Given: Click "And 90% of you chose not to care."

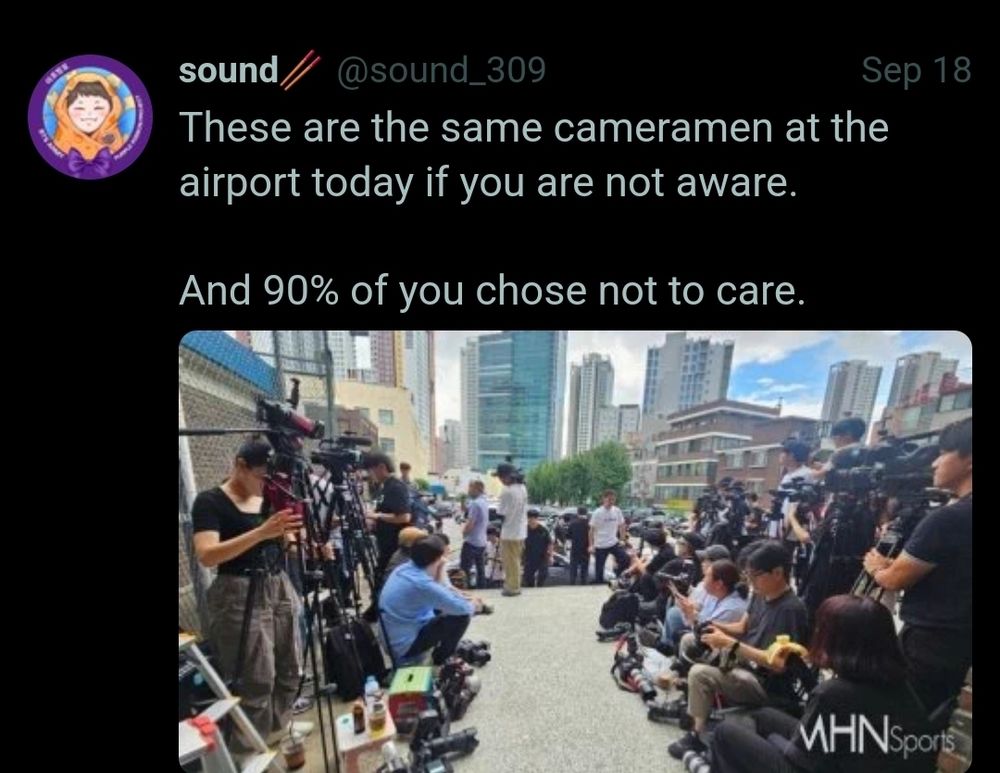Looking at the screenshot, I should [x=492, y=291].
